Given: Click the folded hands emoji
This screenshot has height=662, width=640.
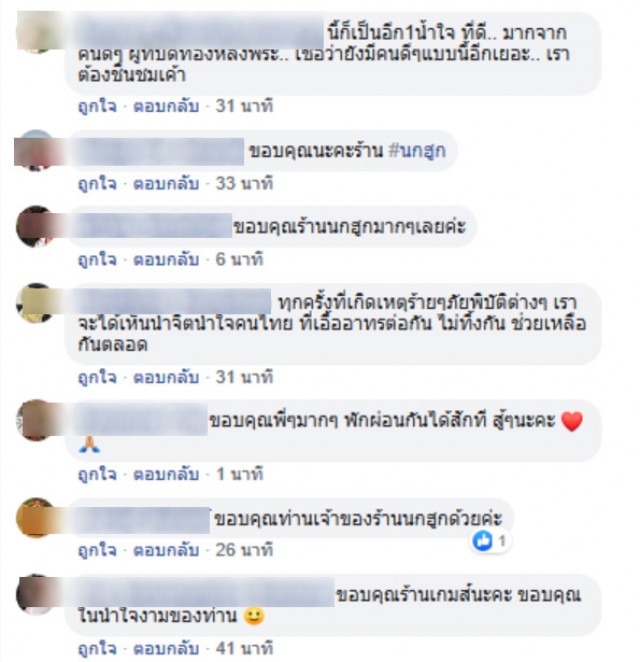Looking at the screenshot, I should click(x=89, y=444).
